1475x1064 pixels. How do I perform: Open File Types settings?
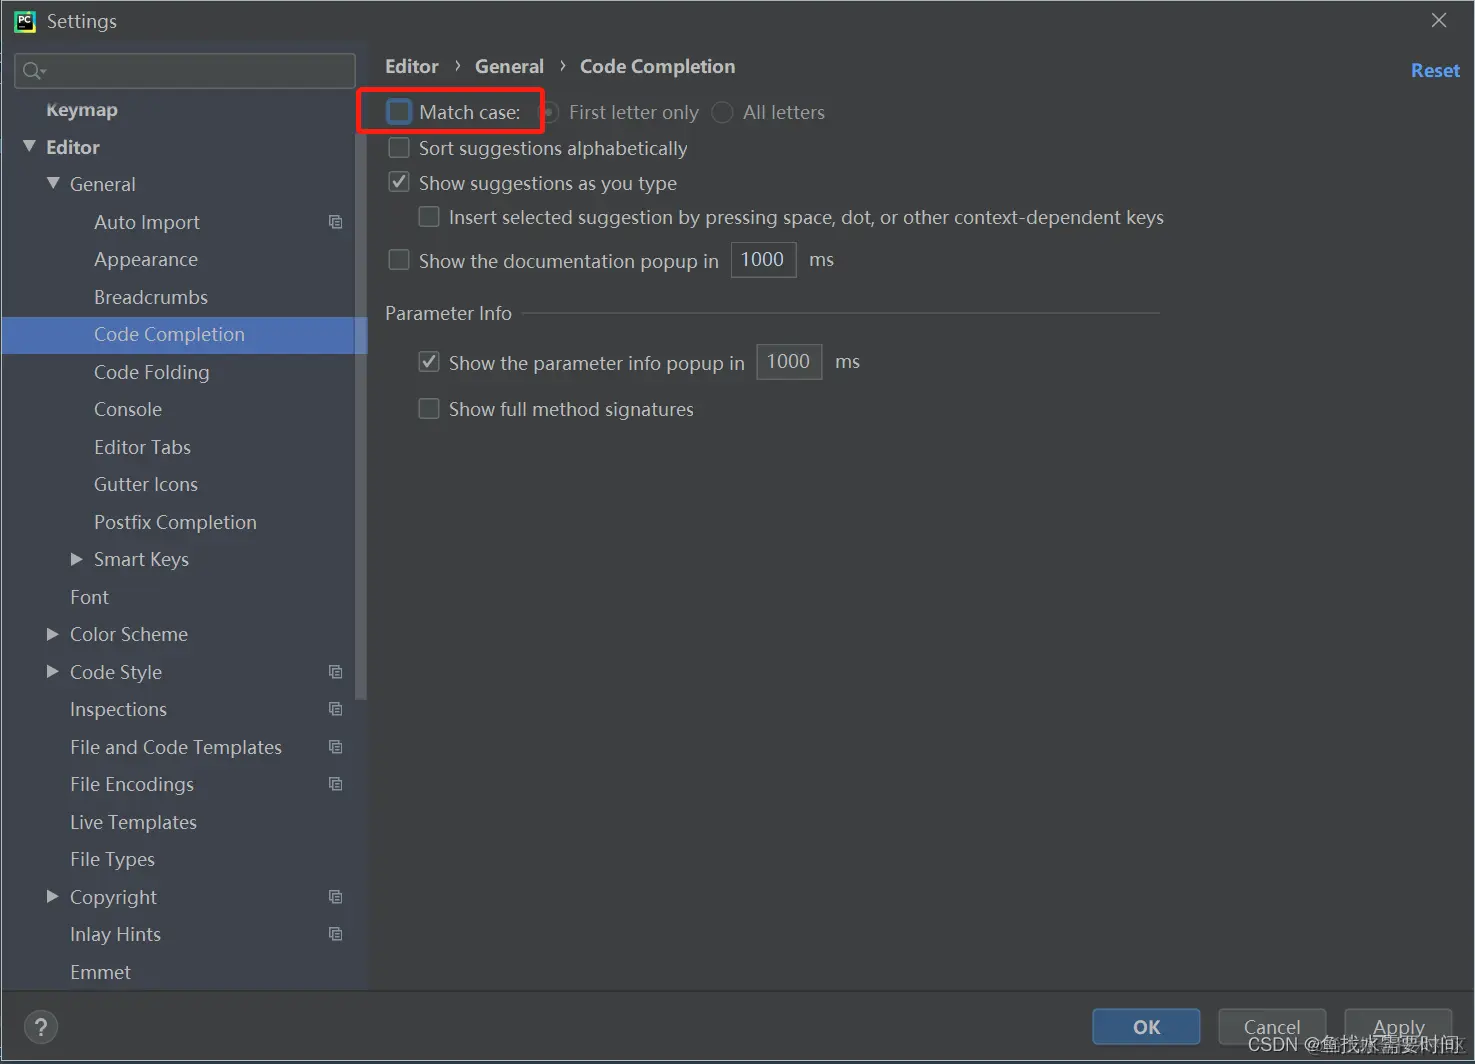[112, 859]
